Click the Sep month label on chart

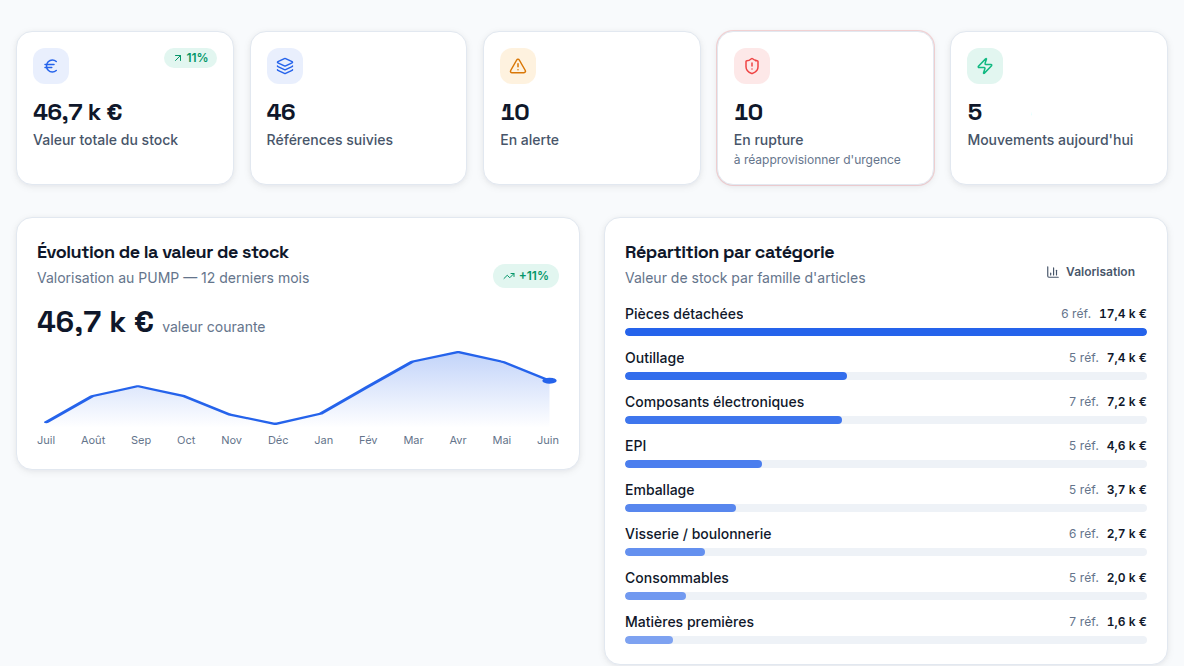[140, 440]
